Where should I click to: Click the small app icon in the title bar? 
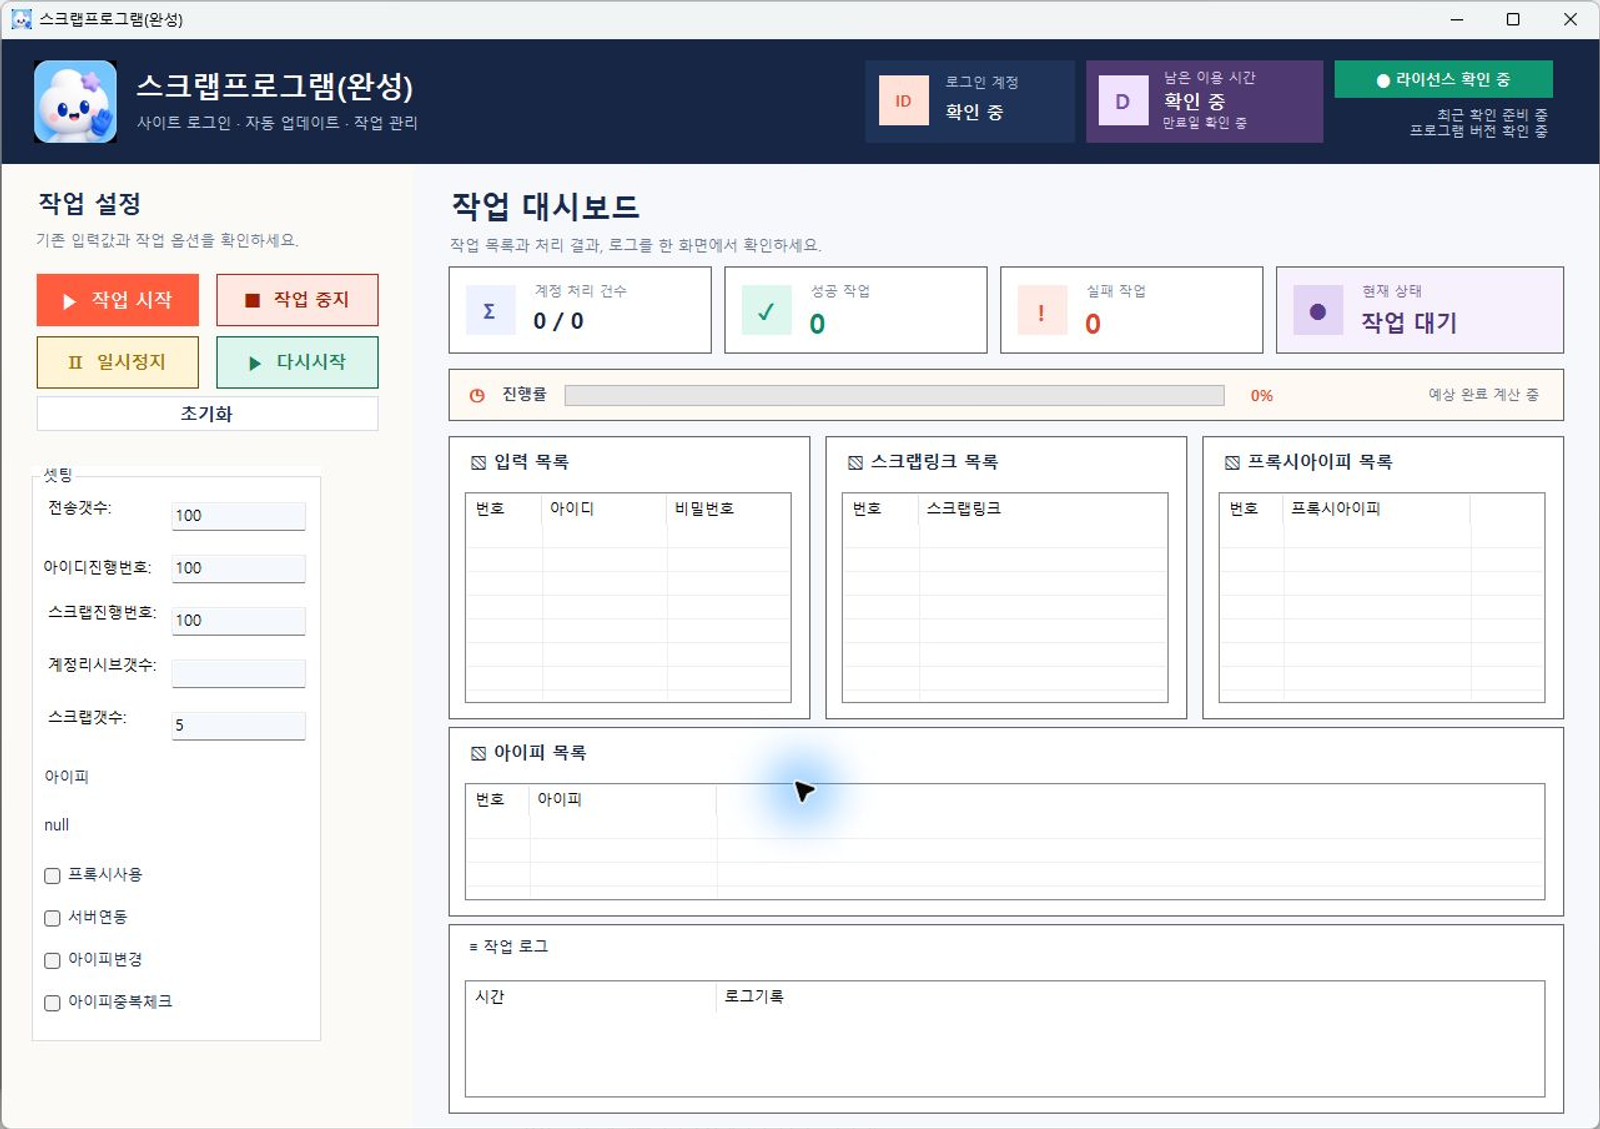[x=21, y=19]
